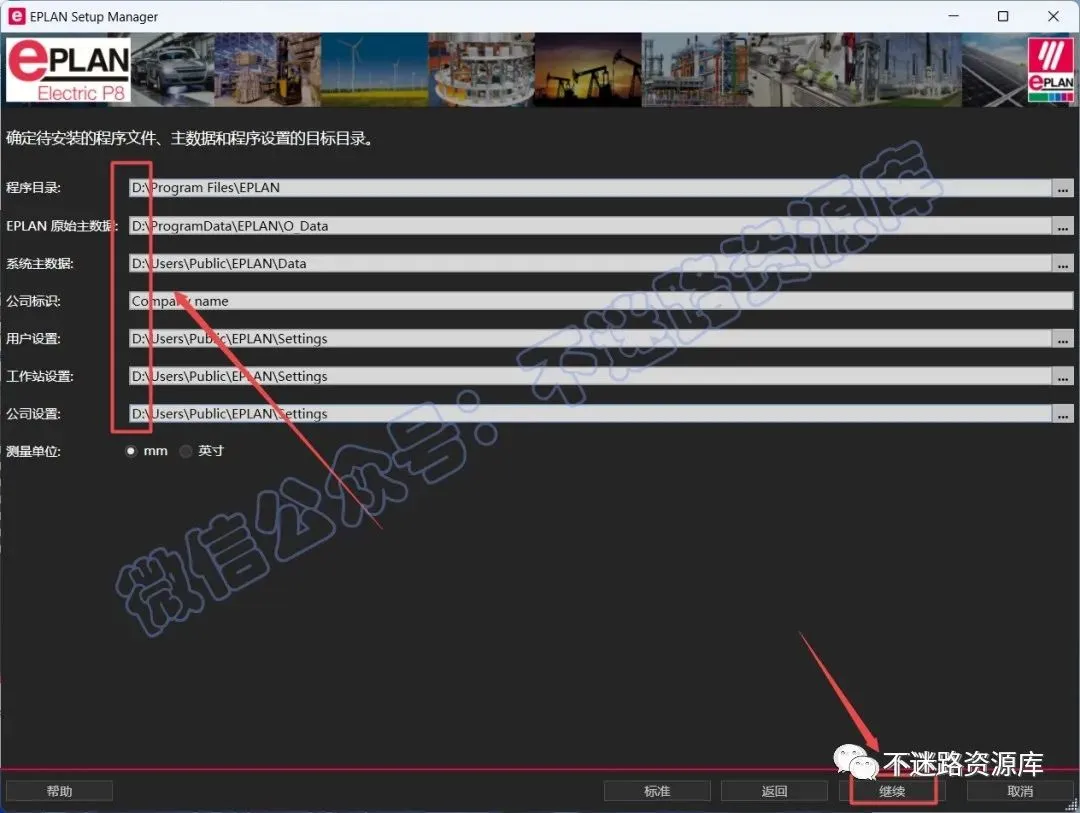Open browse button for 系统主数据 path
Screen dimensions: 1080x813
(x=1063, y=263)
